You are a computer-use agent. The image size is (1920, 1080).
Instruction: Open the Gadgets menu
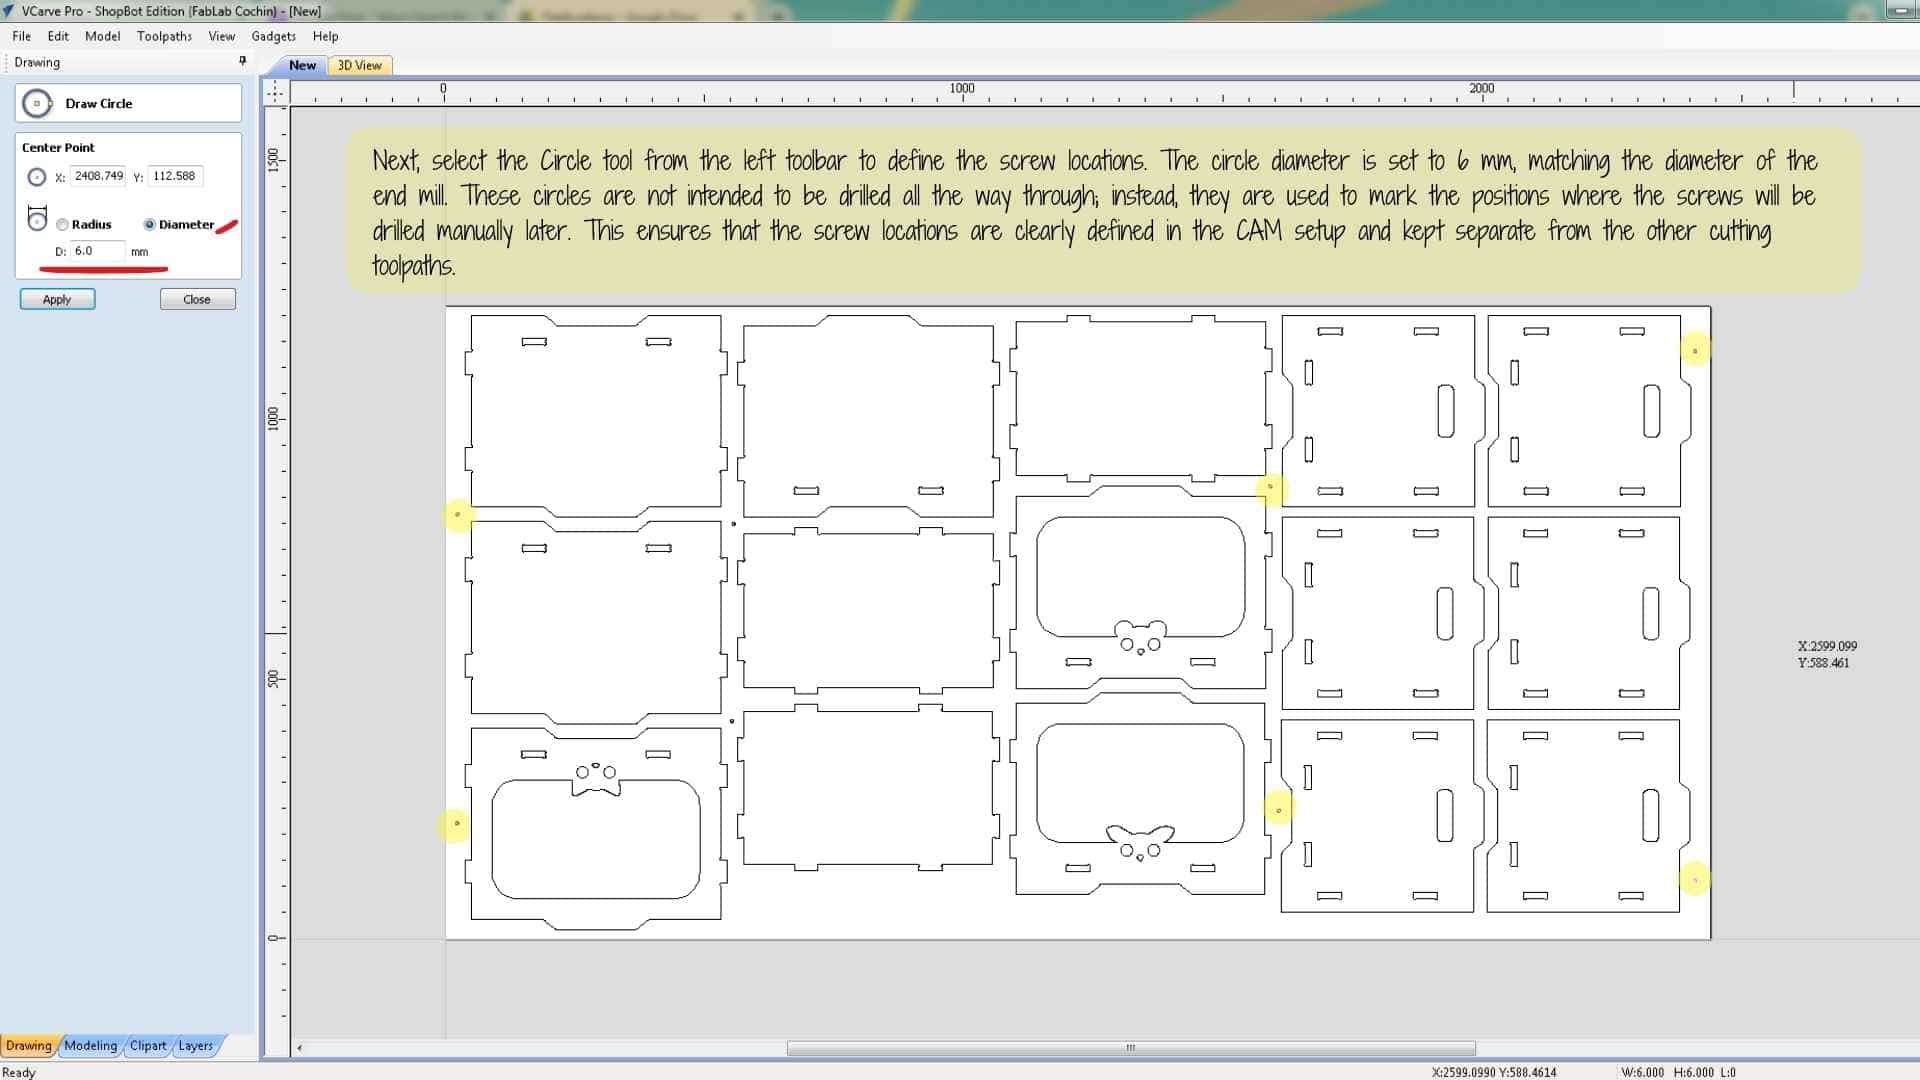pyautogui.click(x=273, y=36)
